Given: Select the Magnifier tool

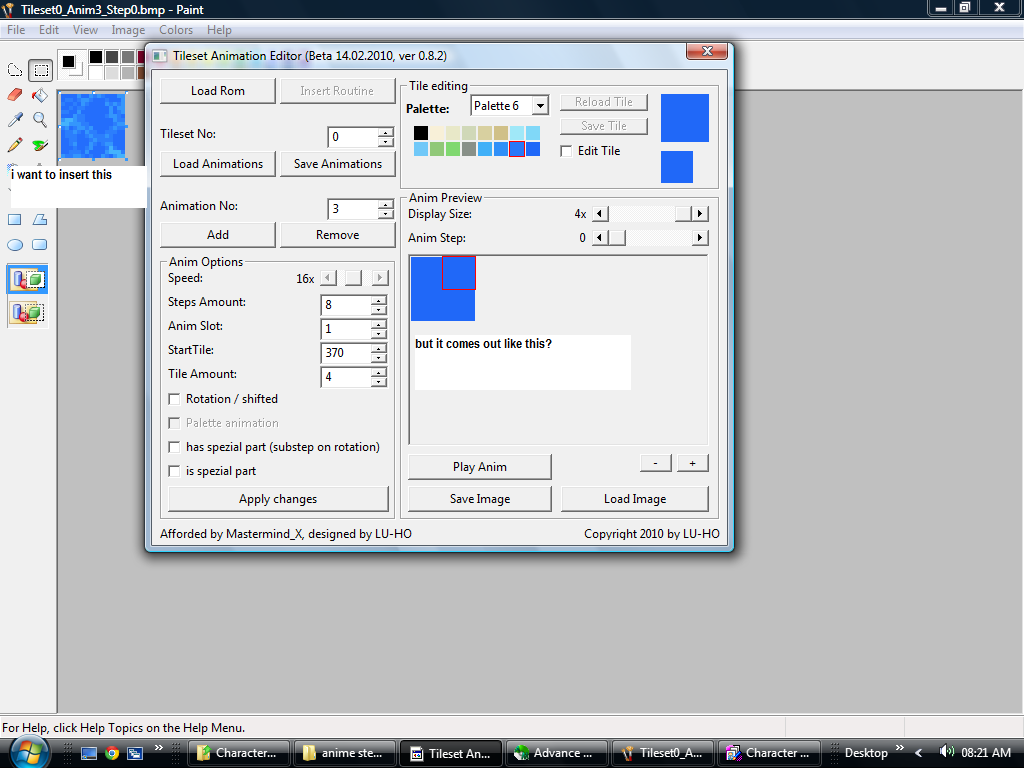Looking at the screenshot, I should (x=40, y=120).
